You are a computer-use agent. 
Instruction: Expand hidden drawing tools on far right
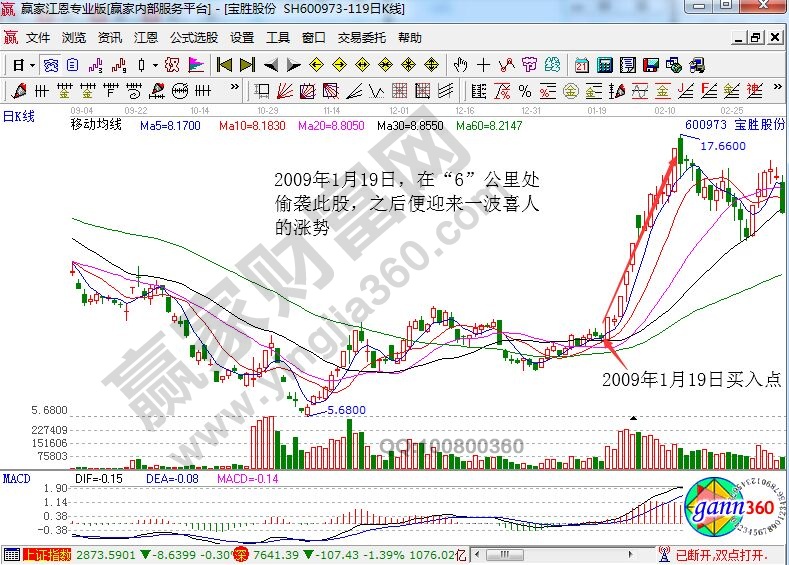coord(779,92)
